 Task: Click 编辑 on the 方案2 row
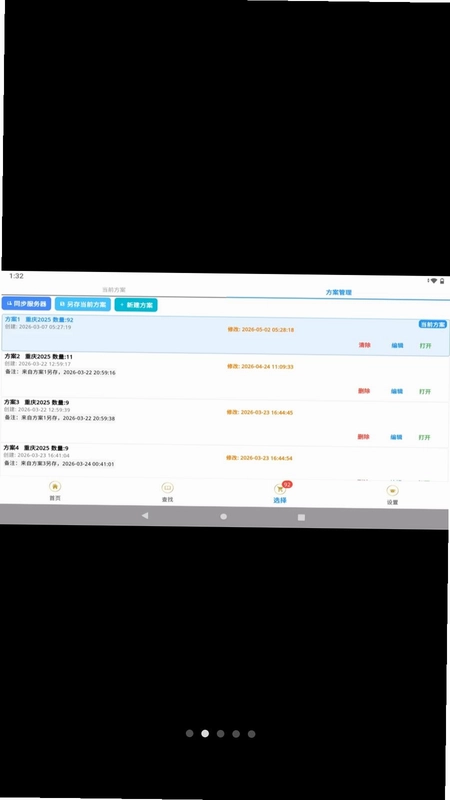397,391
